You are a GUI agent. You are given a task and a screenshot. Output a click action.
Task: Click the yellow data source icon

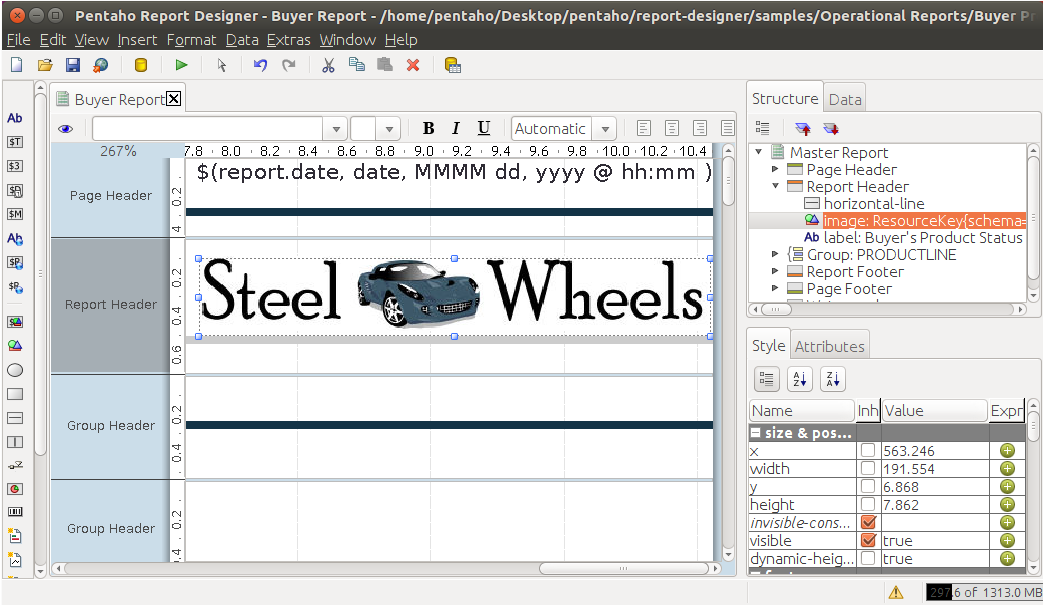coord(140,65)
